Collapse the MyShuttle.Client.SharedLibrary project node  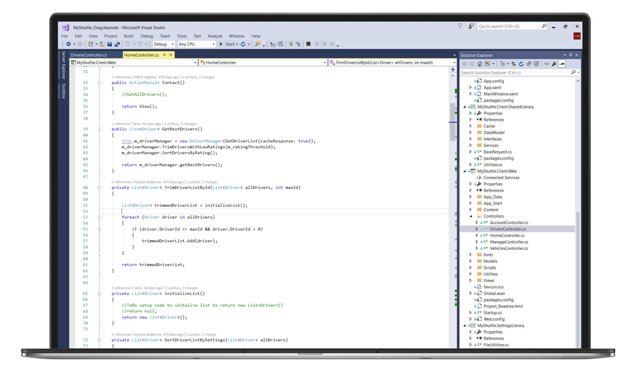[x=465, y=107]
